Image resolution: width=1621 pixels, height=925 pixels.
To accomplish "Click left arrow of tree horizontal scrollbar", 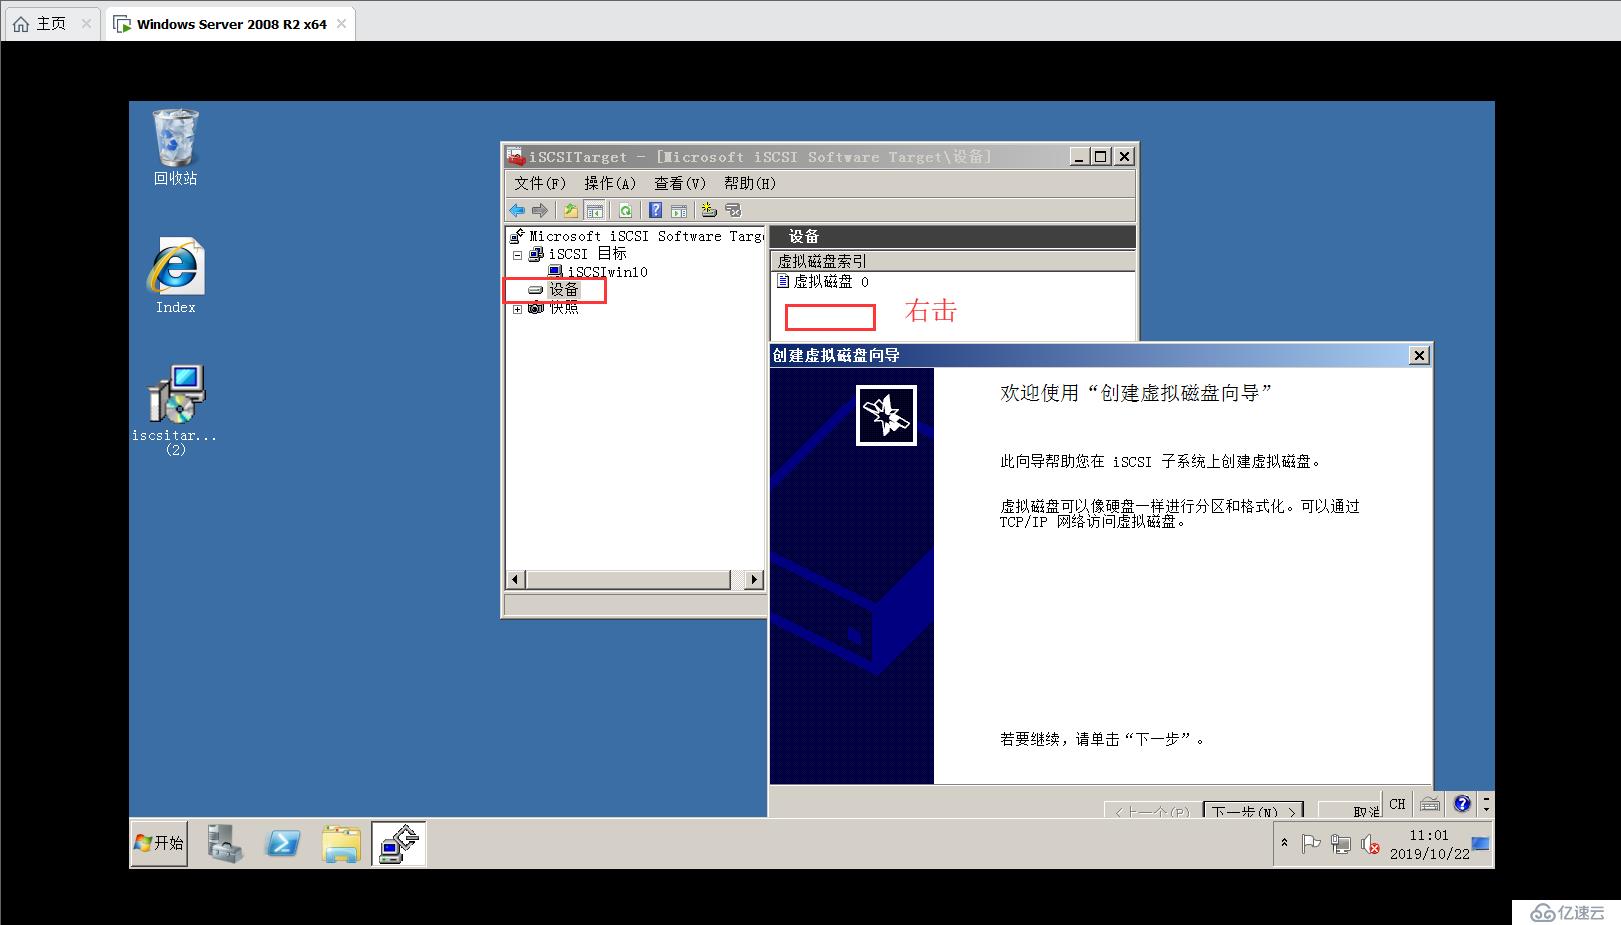I will (516, 580).
